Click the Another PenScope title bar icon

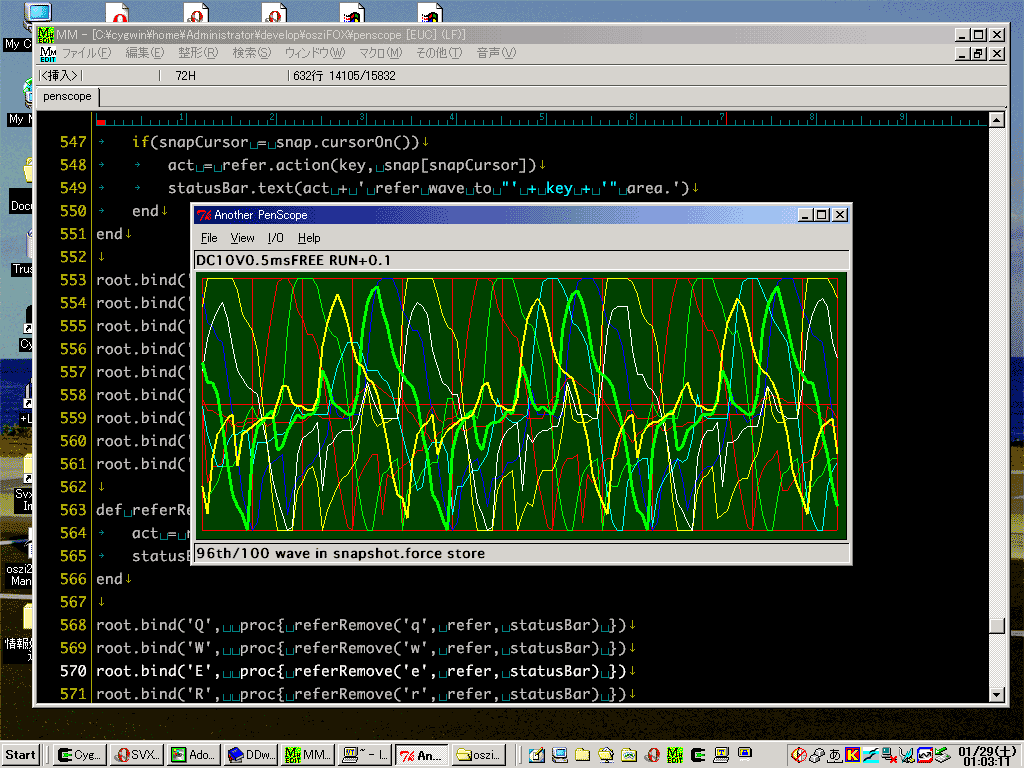coord(204,215)
